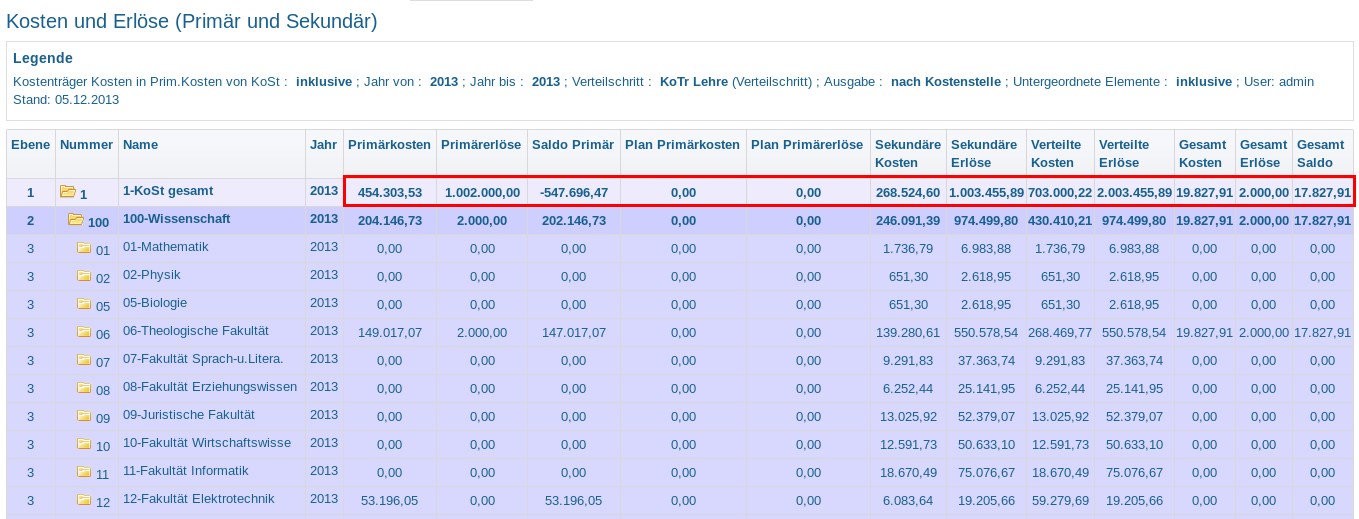Image resolution: width=1359 pixels, height=519 pixels.
Task: Select Verteilte Kosten value 430.410,21
Action: [x=1060, y=220]
